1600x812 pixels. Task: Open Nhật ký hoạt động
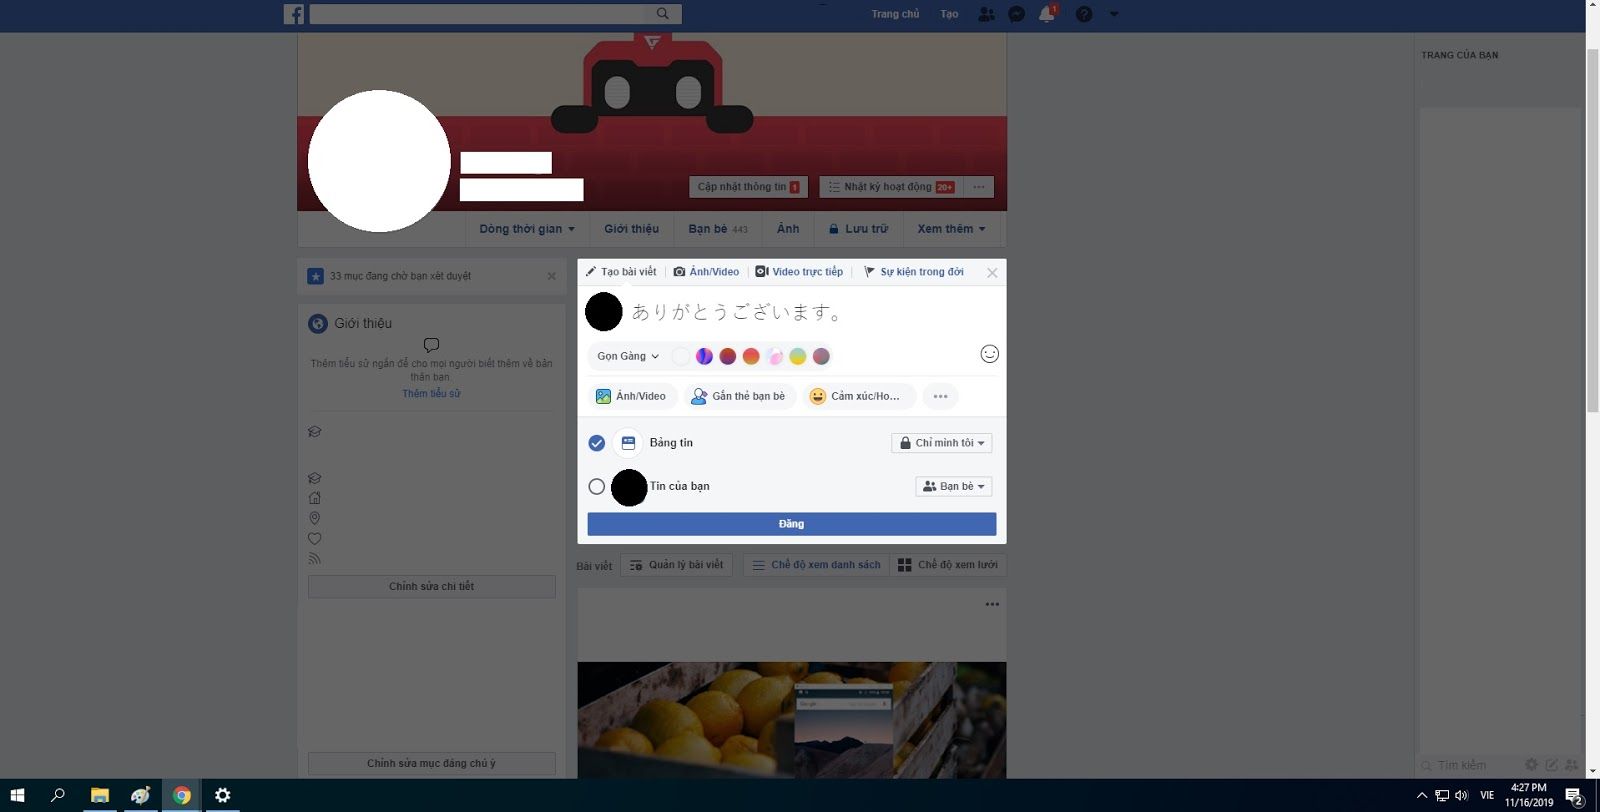coord(892,187)
